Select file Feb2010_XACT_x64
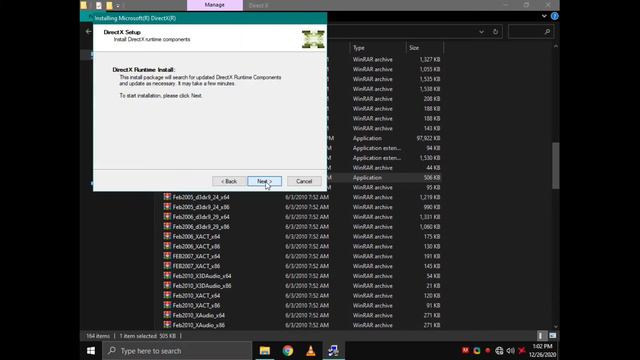Image resolution: width=640 pixels, height=360 pixels. pyautogui.click(x=196, y=296)
